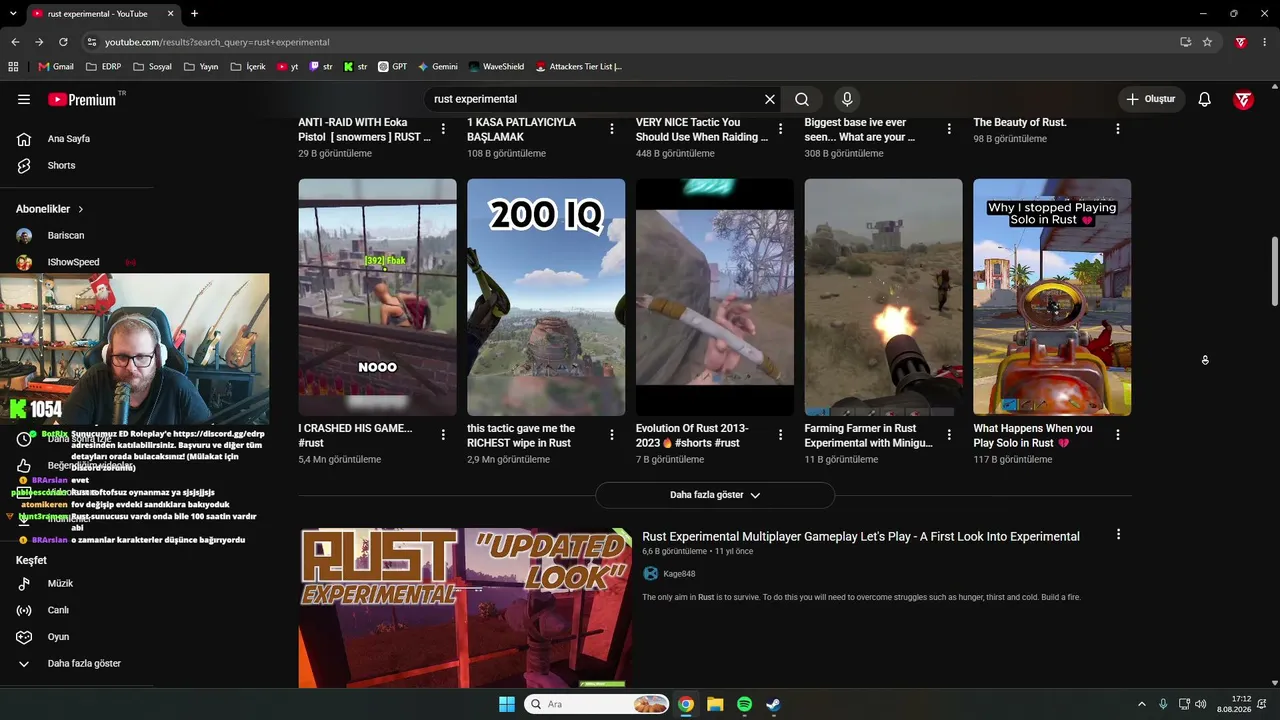Open the EDRP bookmark folder
The width and height of the screenshot is (1280, 720).
(104, 67)
